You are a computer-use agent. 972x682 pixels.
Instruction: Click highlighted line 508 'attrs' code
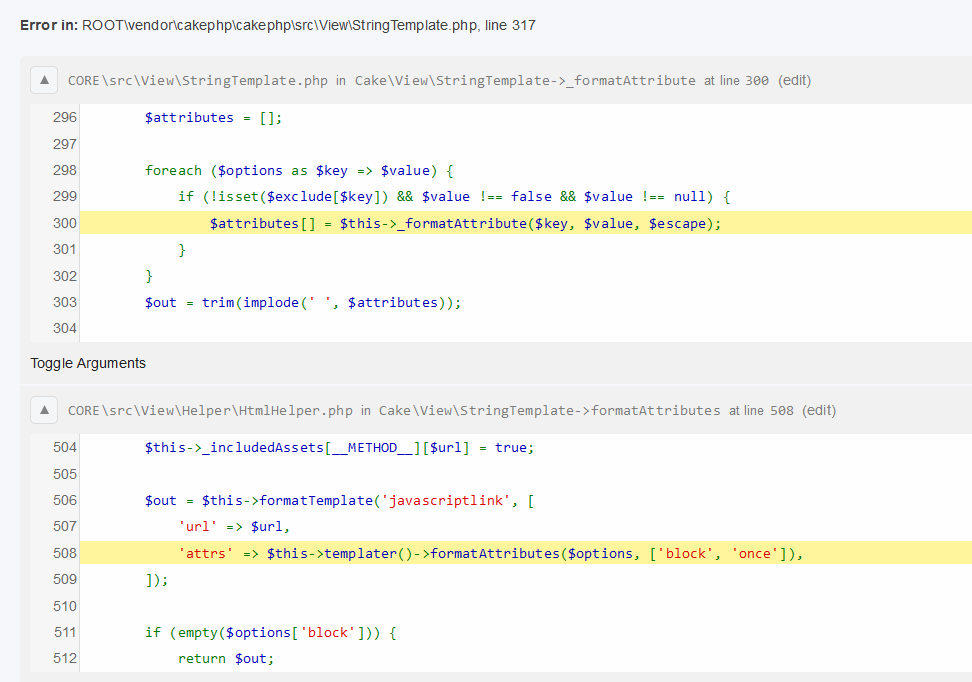click(491, 553)
